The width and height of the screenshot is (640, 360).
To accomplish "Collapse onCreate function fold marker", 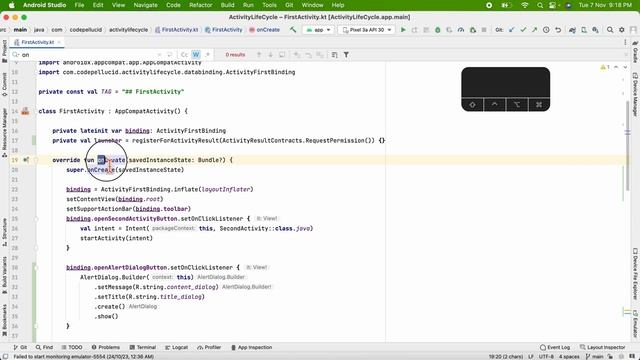I will tap(36, 160).
